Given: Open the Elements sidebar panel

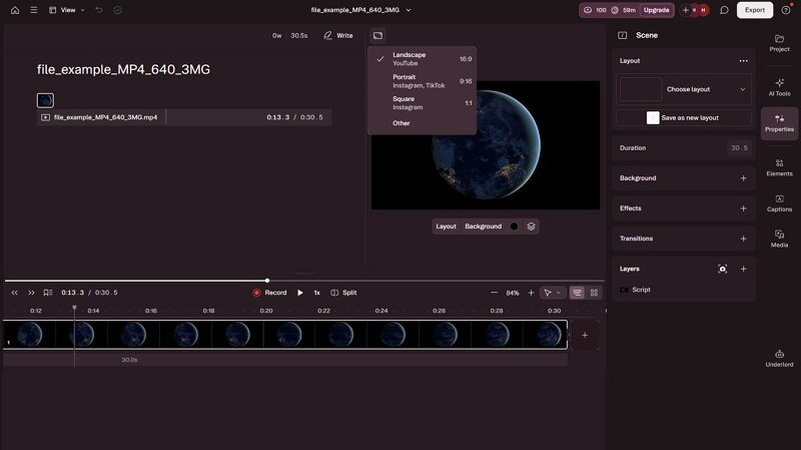Looking at the screenshot, I should click(x=779, y=168).
